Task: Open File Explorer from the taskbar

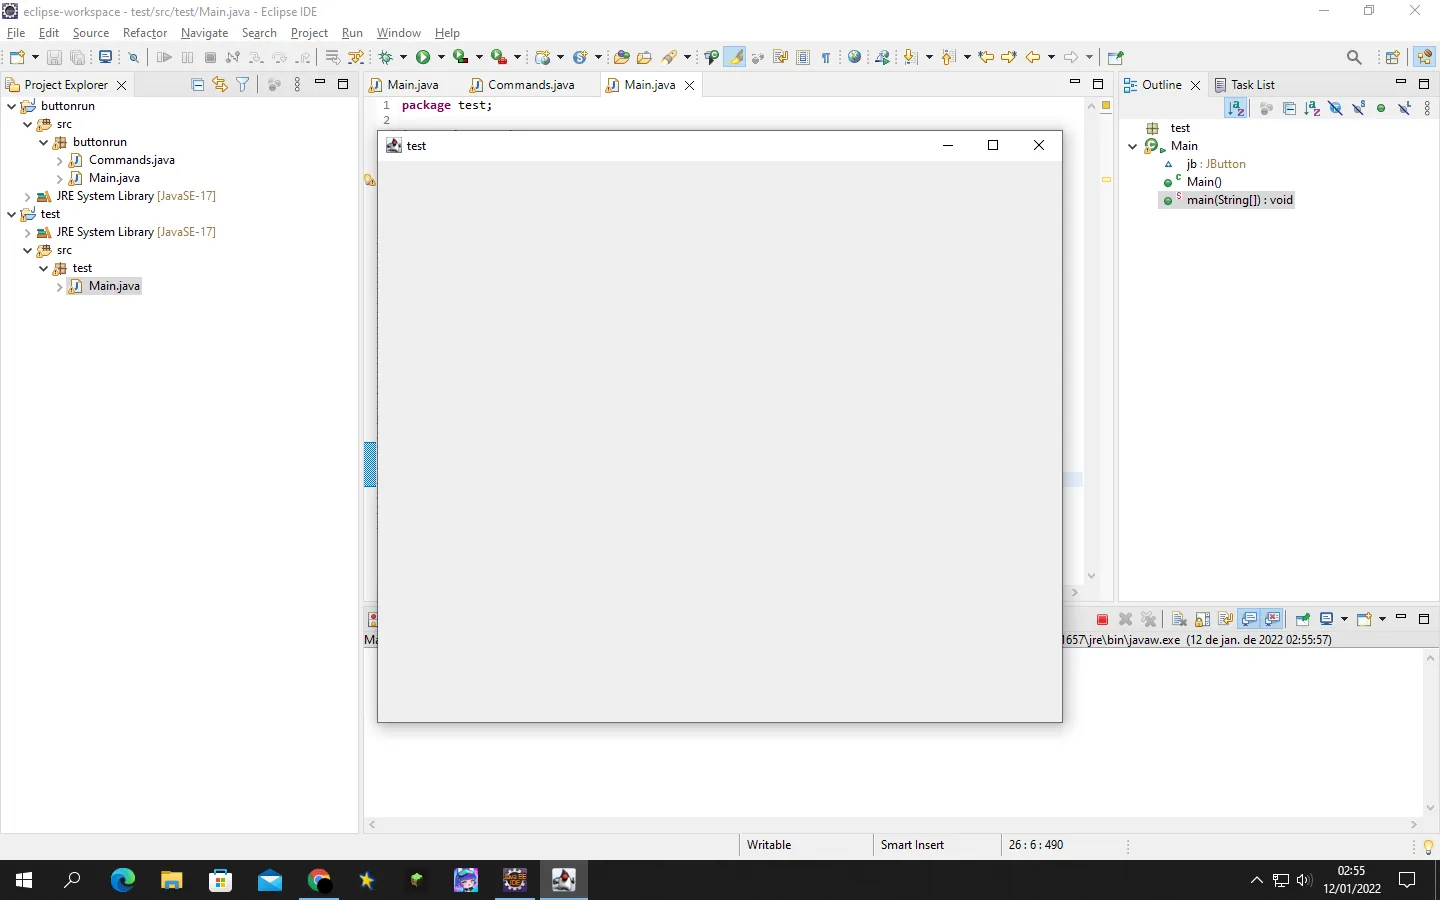Action: (171, 880)
